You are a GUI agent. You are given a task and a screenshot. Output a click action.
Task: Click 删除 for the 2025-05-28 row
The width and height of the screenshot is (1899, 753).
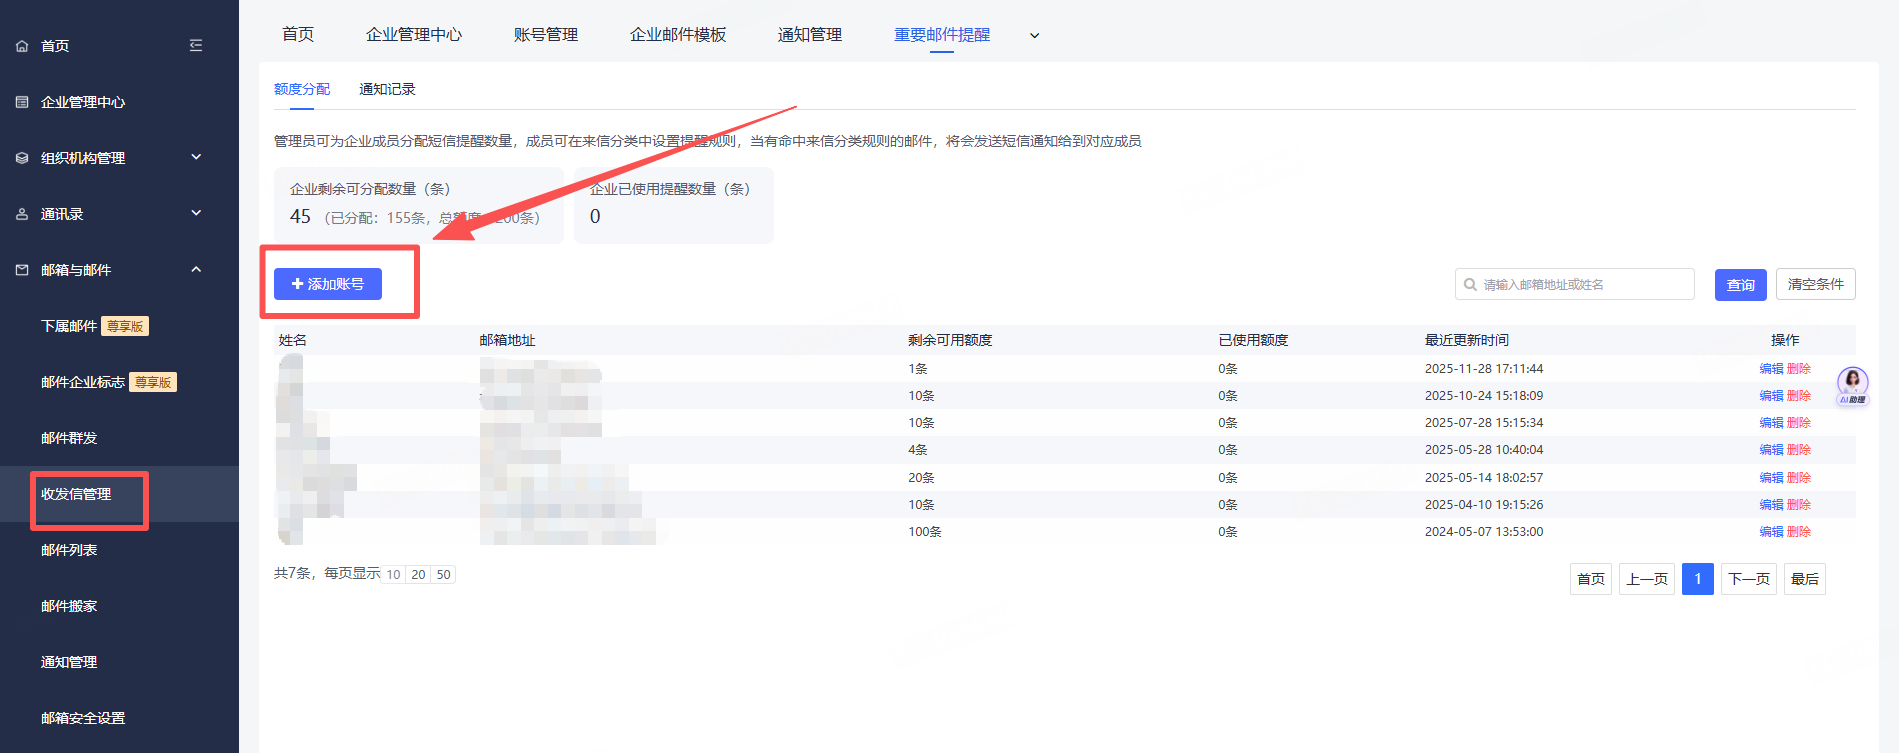(x=1799, y=450)
